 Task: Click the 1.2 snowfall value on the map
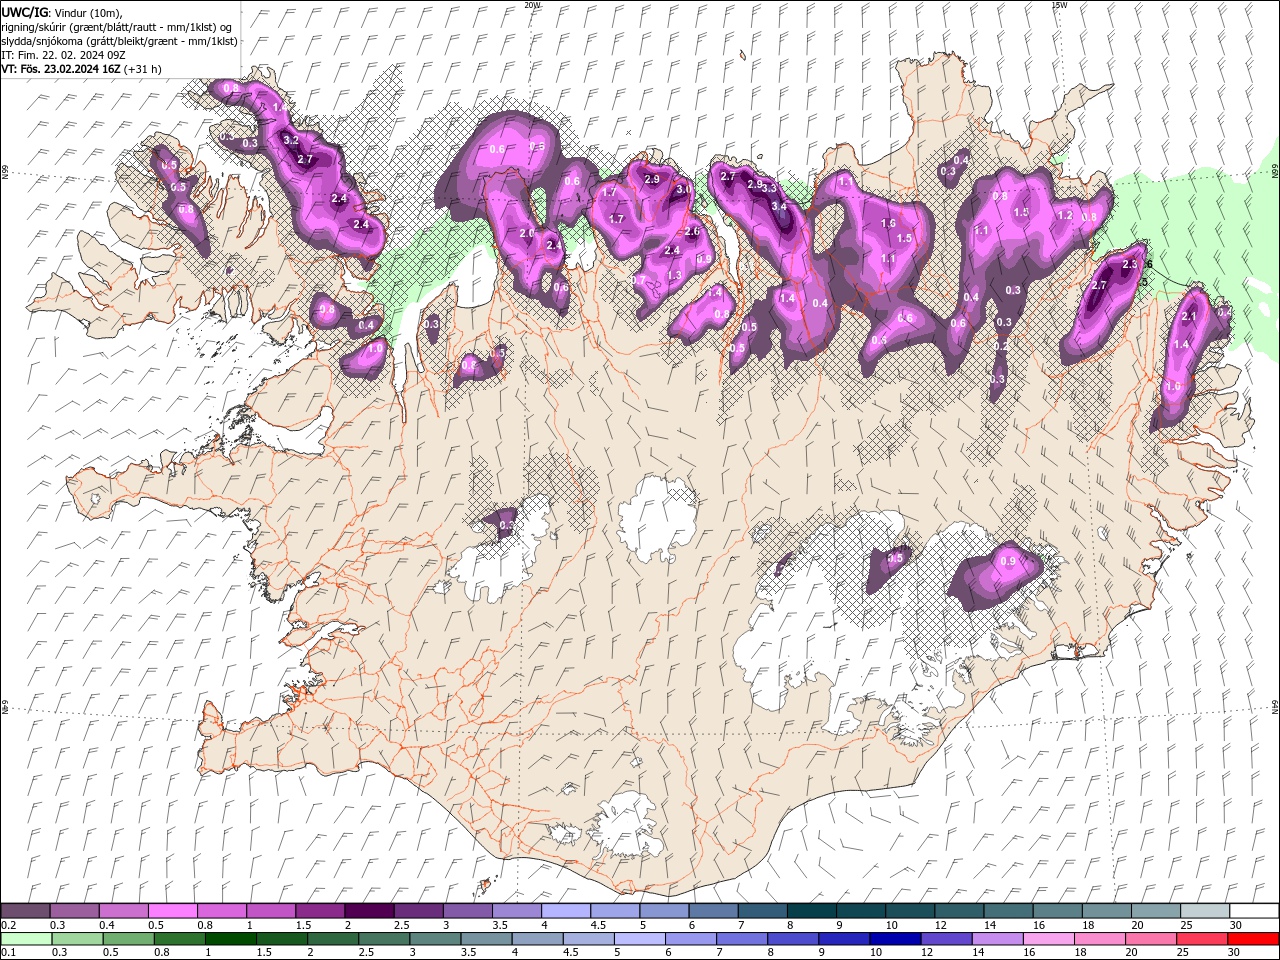(1065, 215)
